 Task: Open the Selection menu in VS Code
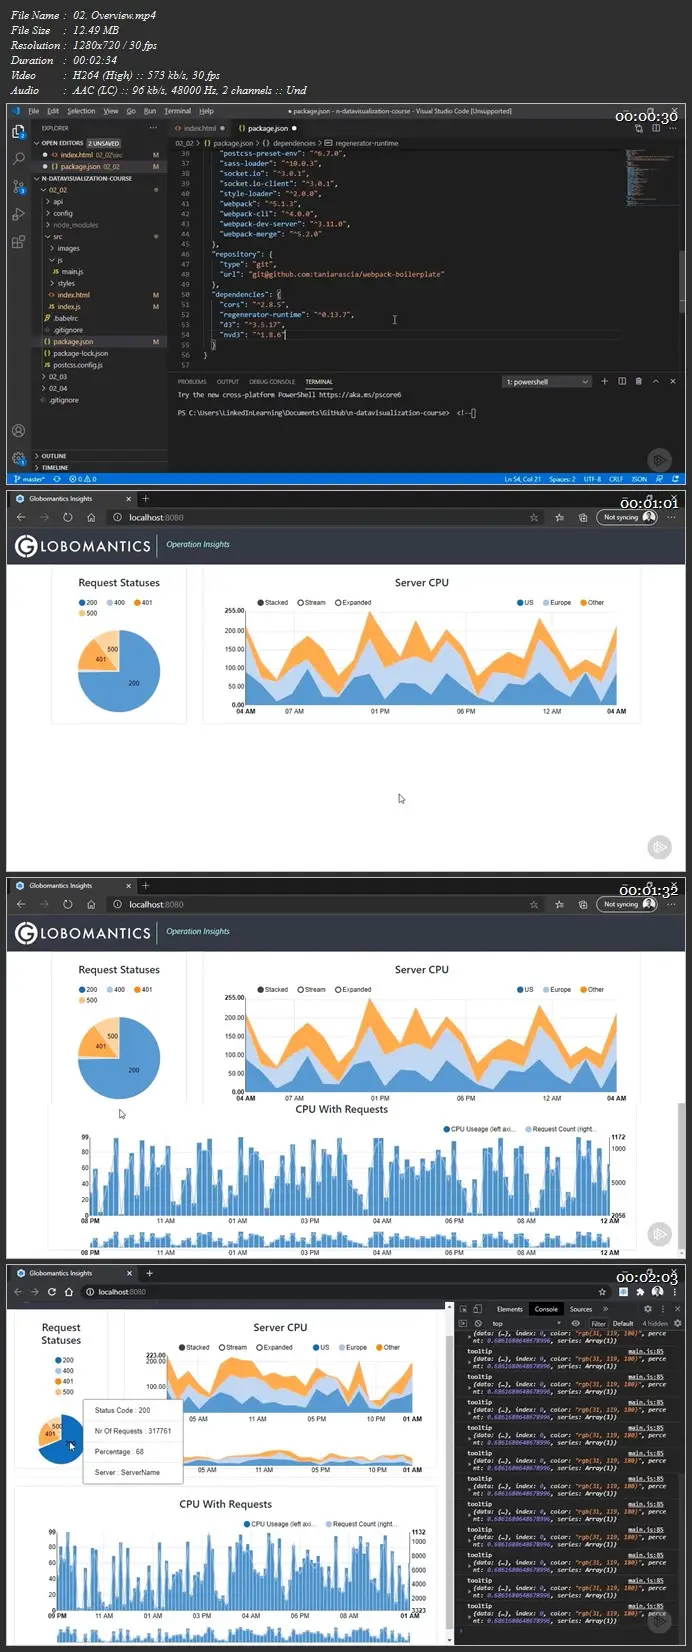click(x=81, y=111)
